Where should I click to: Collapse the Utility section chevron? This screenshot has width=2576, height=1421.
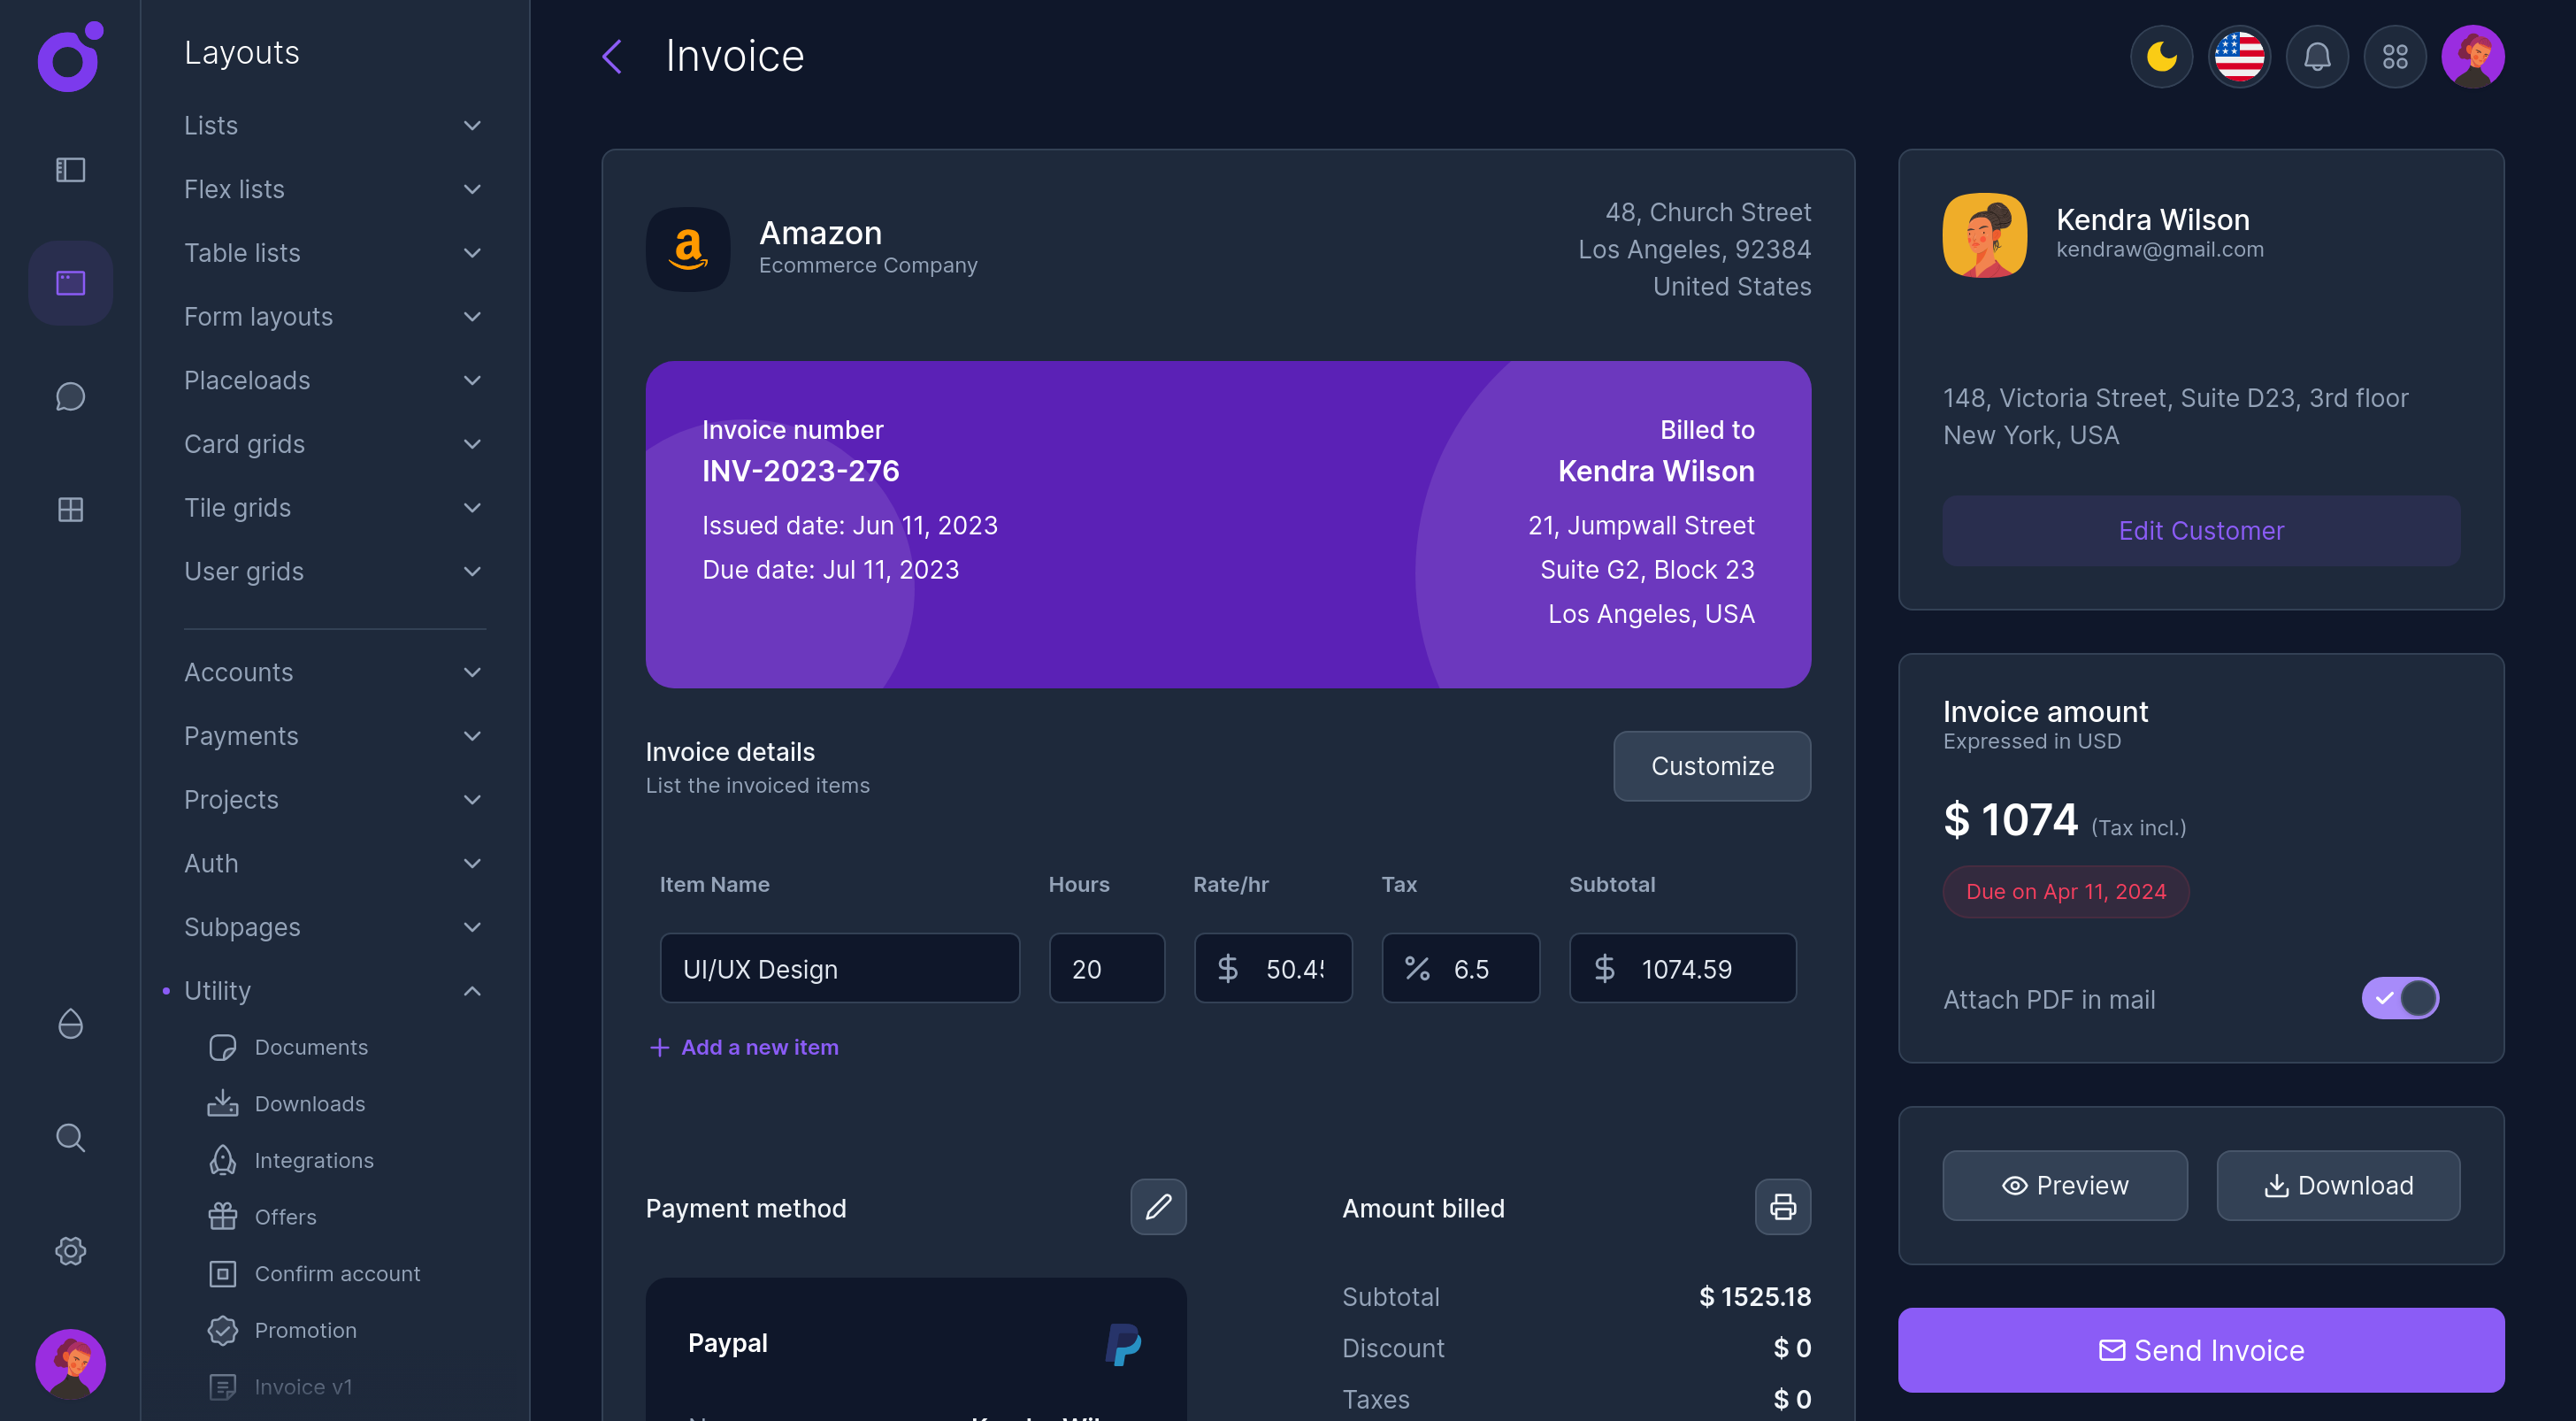(472, 991)
